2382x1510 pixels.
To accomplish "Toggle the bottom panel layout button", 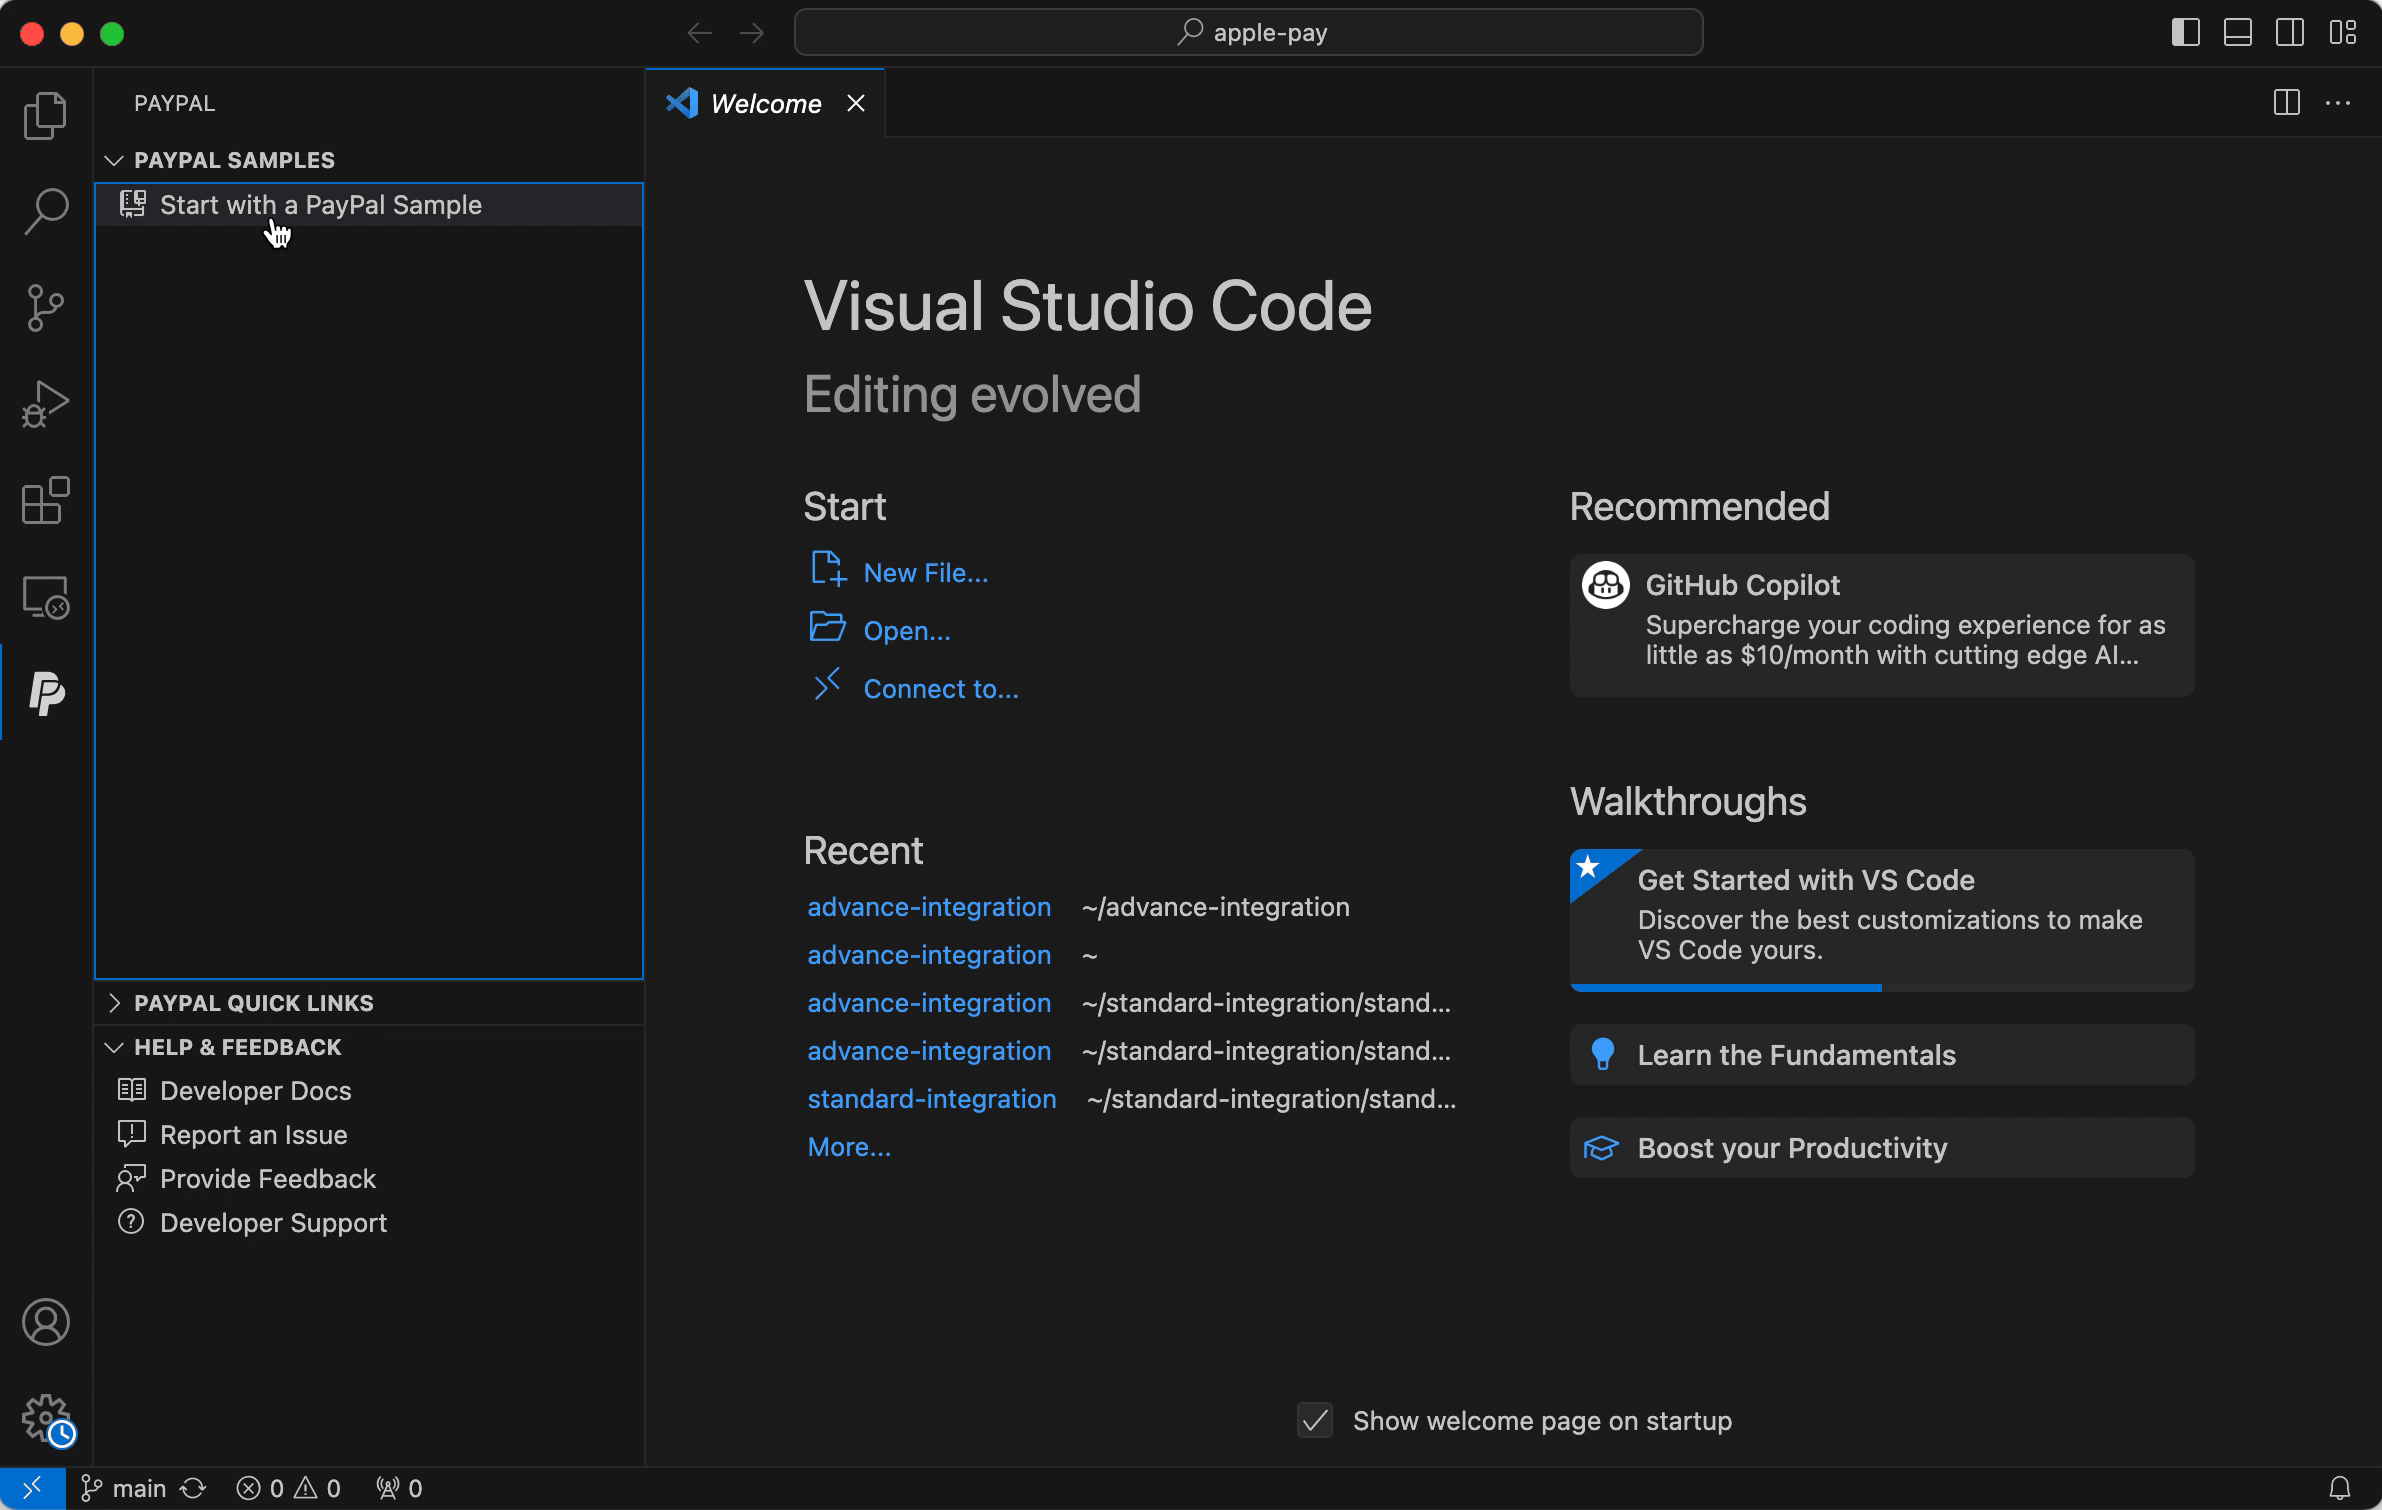I will (2237, 32).
